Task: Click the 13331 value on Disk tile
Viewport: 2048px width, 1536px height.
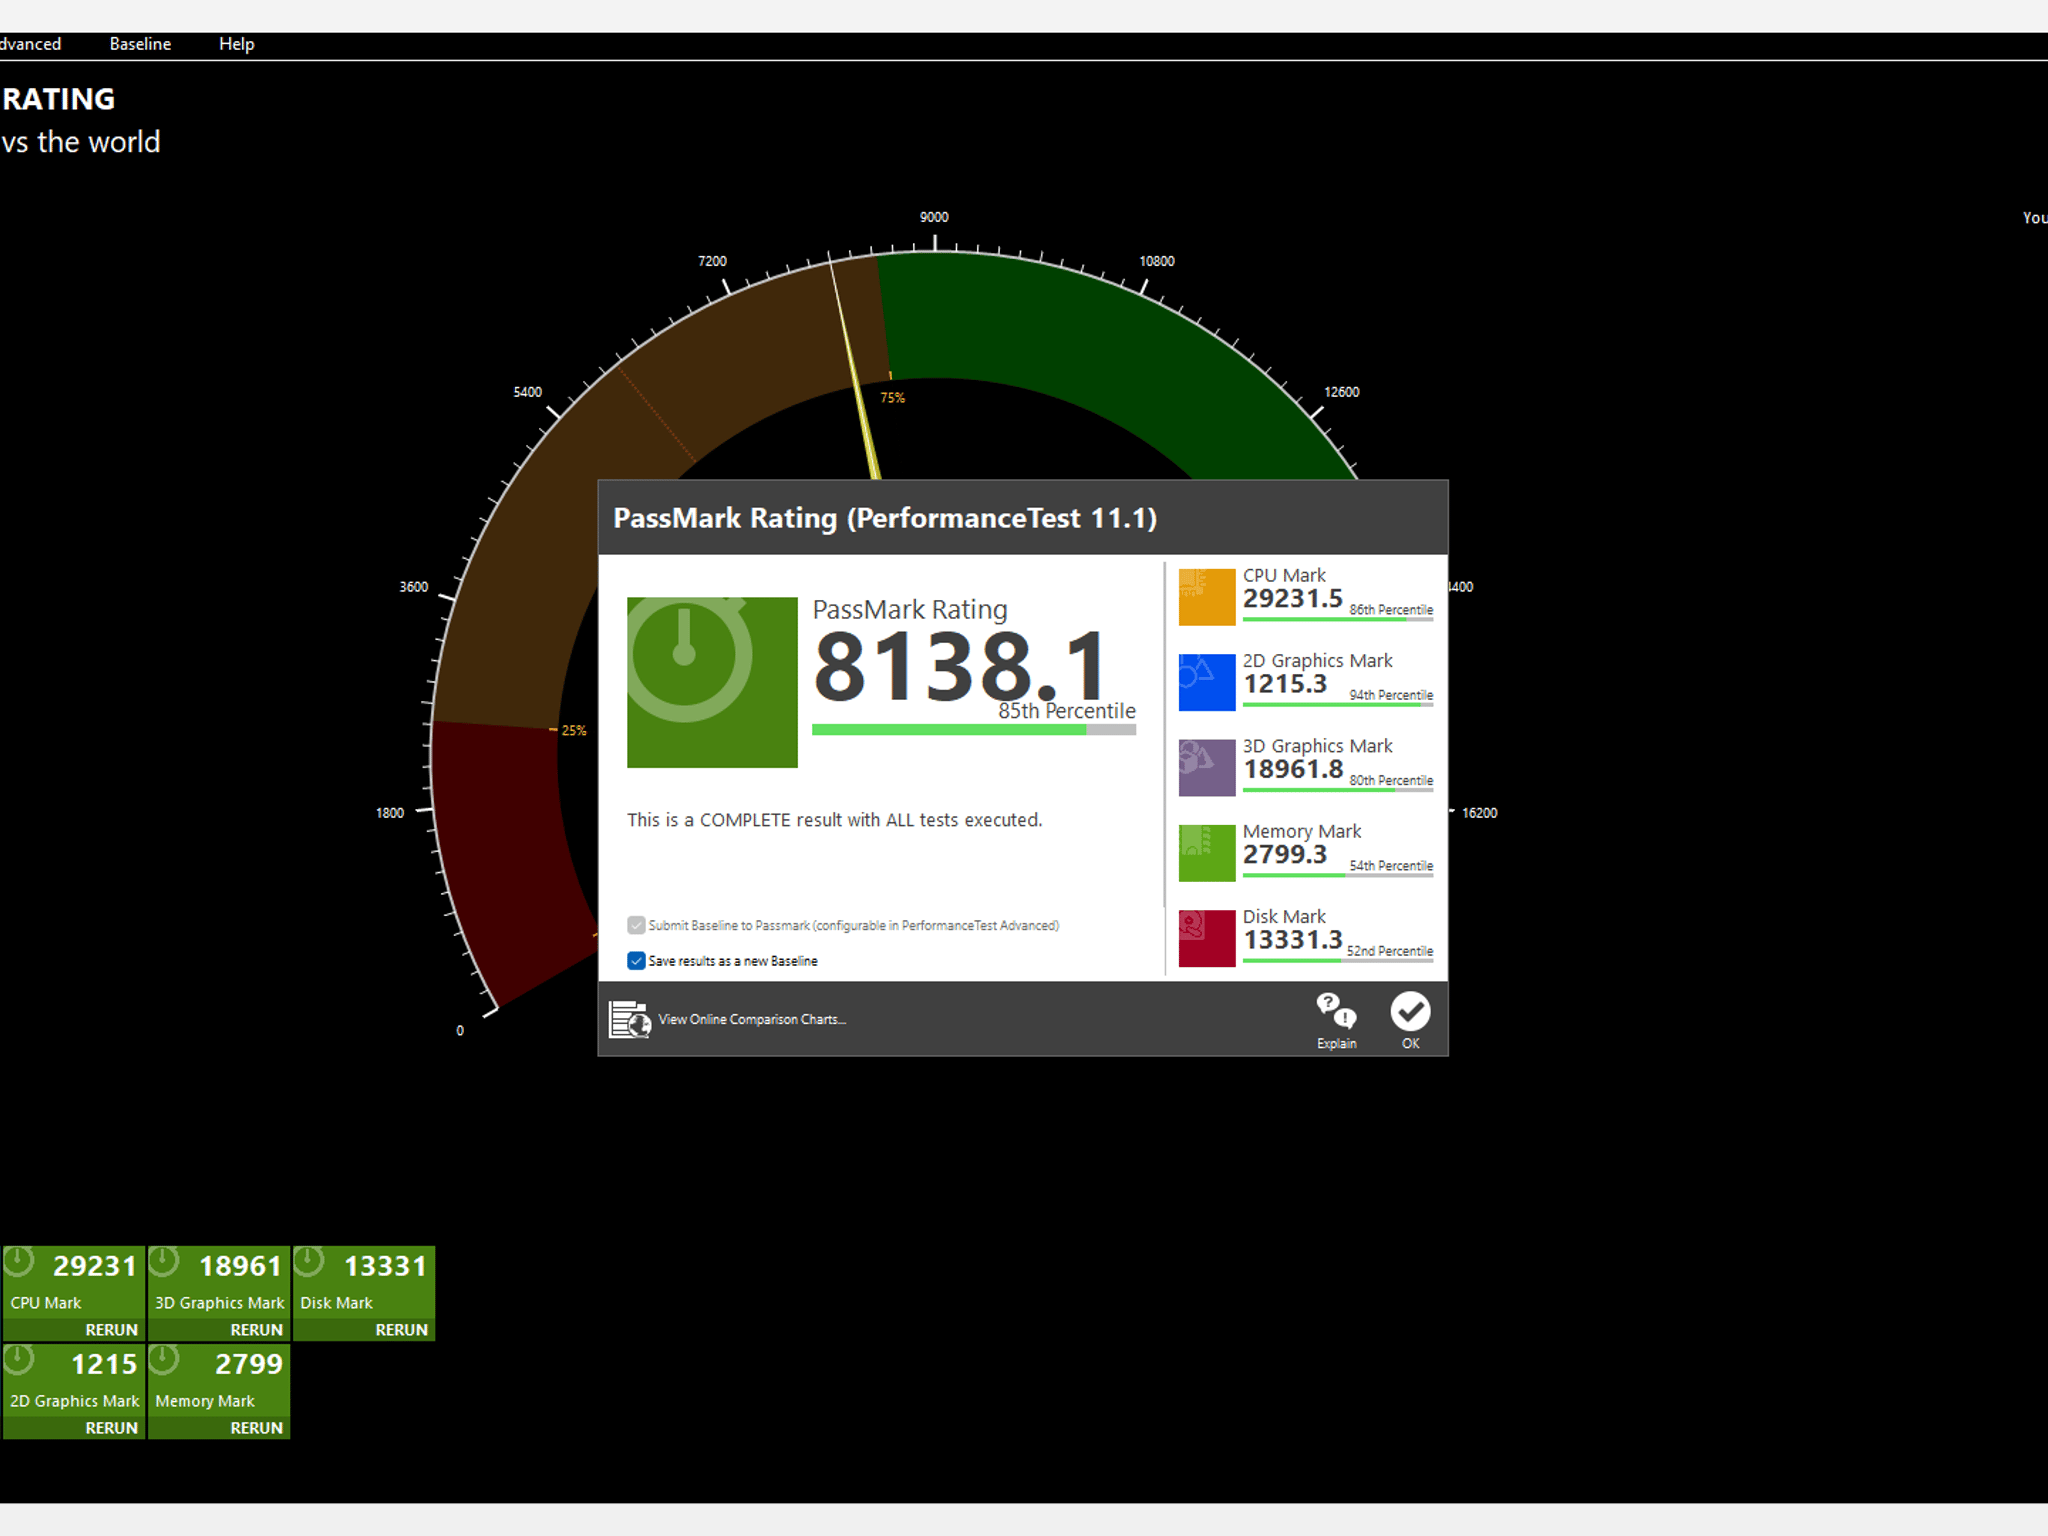Action: pos(385,1266)
